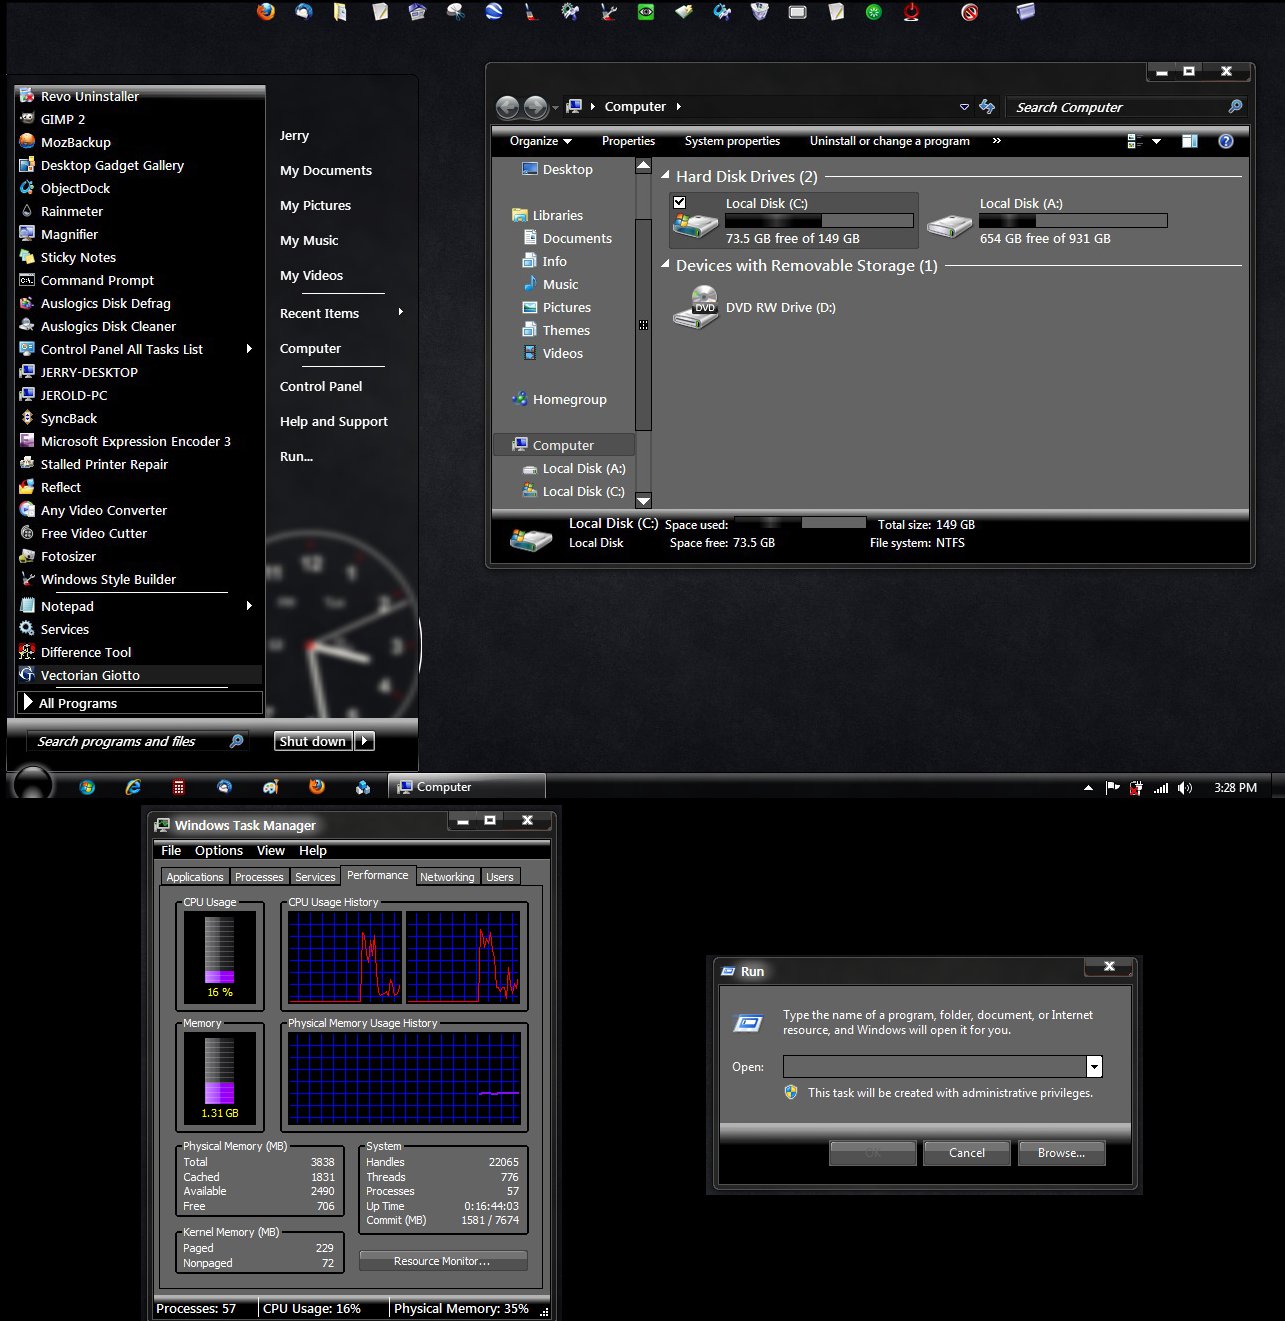Click the navigation pane scroll down arrow
The width and height of the screenshot is (1285, 1321).
[644, 501]
